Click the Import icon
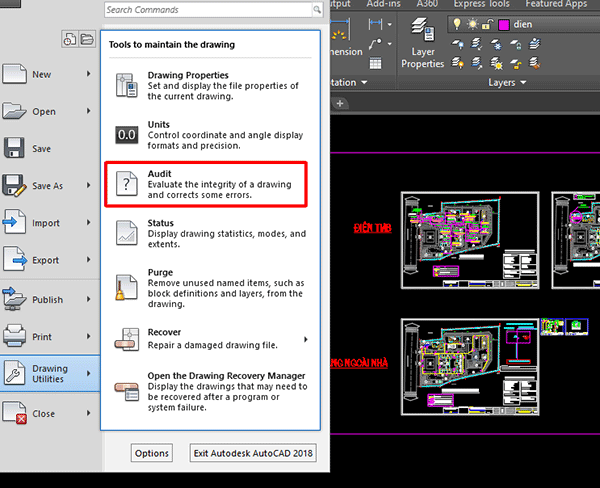Screen dimensions: 600x488 (15, 222)
